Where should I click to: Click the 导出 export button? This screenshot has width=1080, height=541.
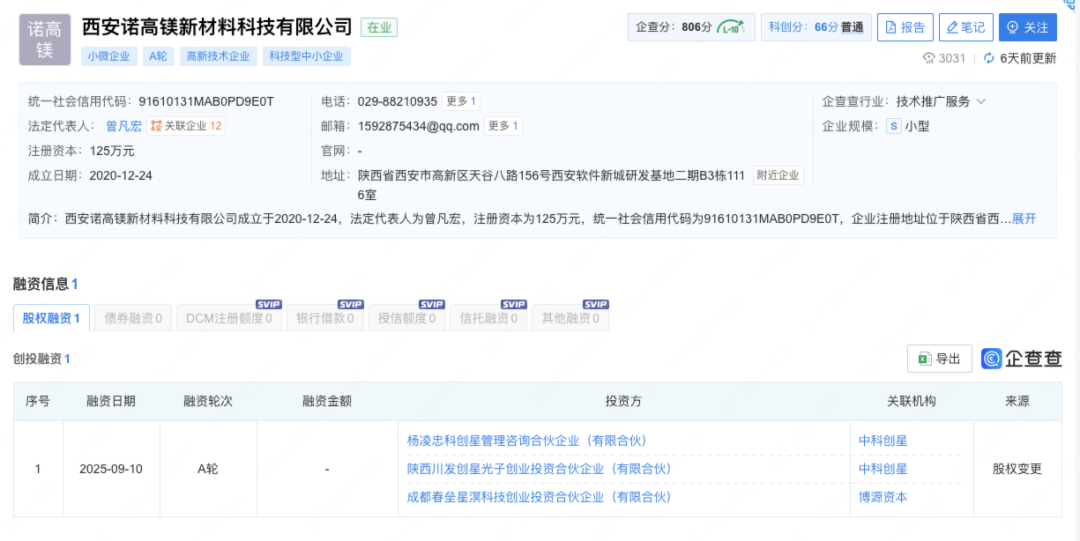click(x=939, y=359)
